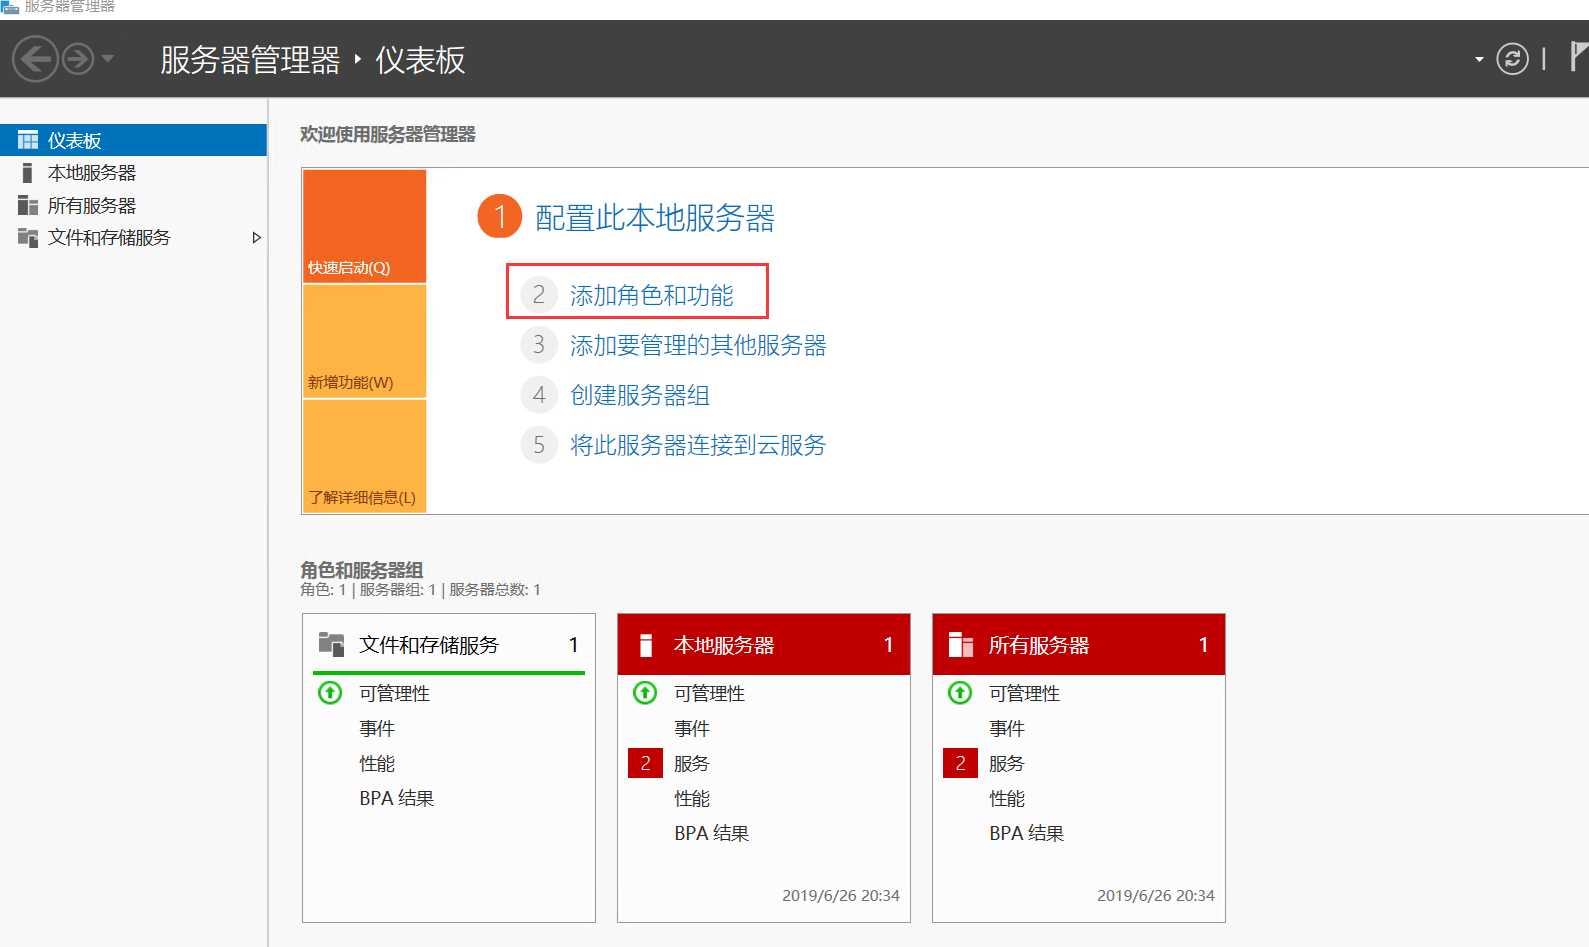Click 服务 in 本地服务器 tile
This screenshot has width=1589, height=947.
point(692,763)
